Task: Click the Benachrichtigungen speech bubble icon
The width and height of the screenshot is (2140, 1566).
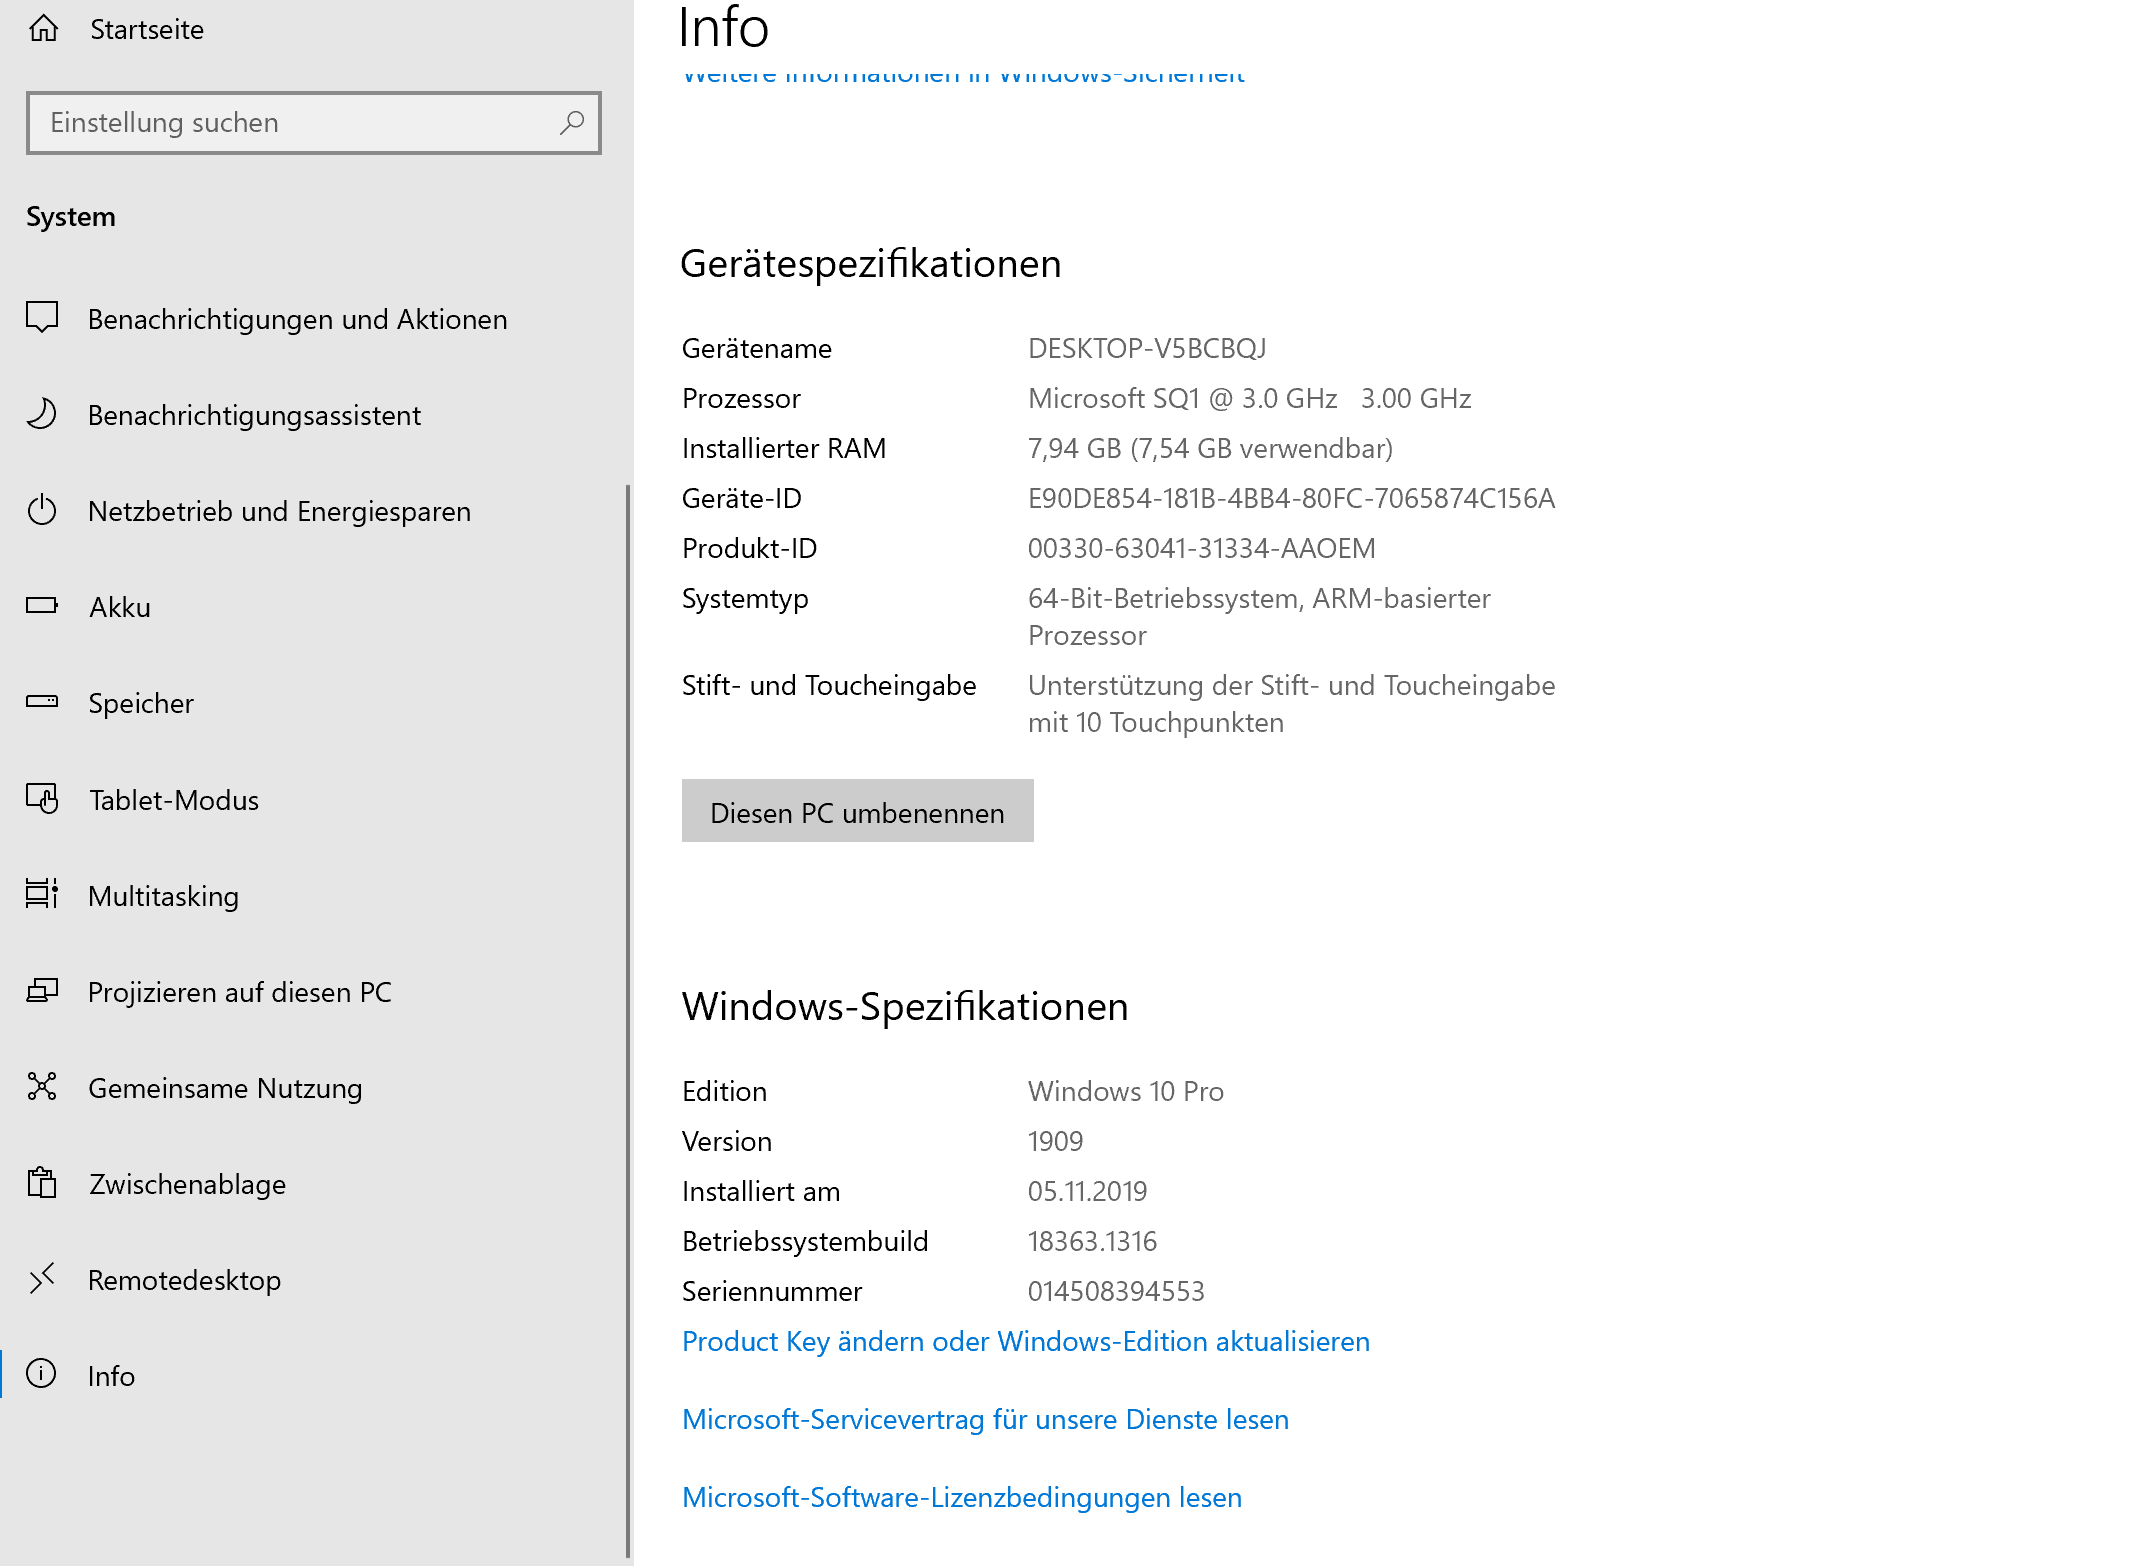Action: pos(42,317)
